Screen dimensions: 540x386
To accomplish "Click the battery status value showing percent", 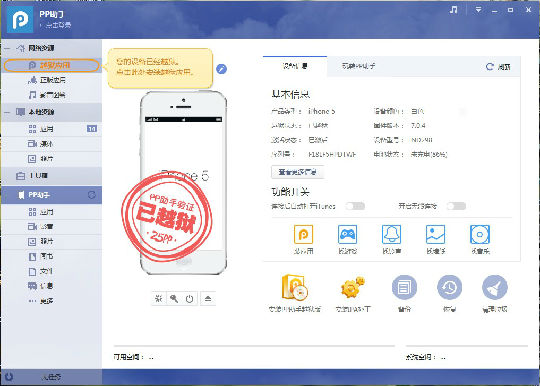I will point(429,155).
